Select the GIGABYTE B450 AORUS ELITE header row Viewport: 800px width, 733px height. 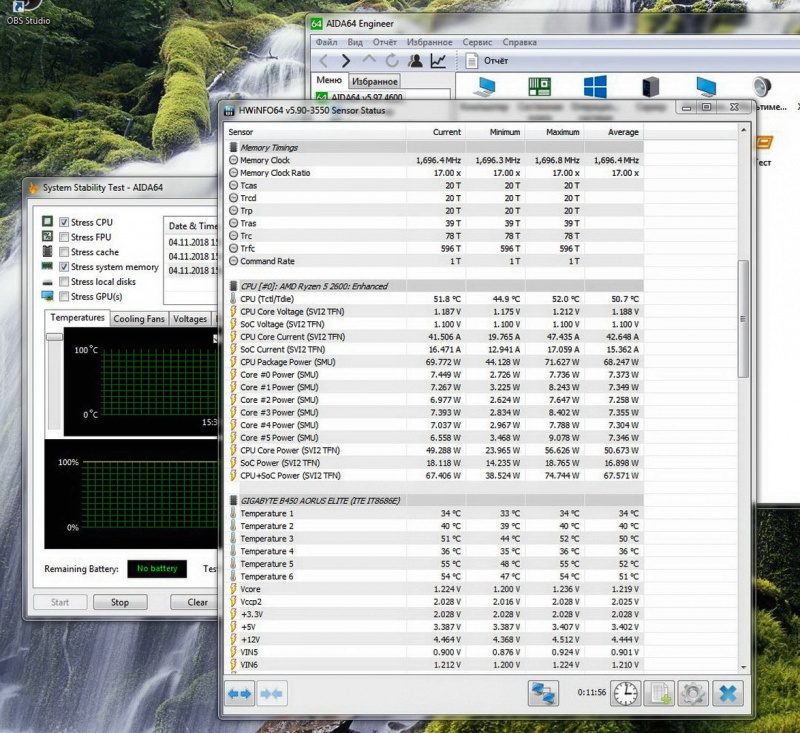click(x=435, y=500)
